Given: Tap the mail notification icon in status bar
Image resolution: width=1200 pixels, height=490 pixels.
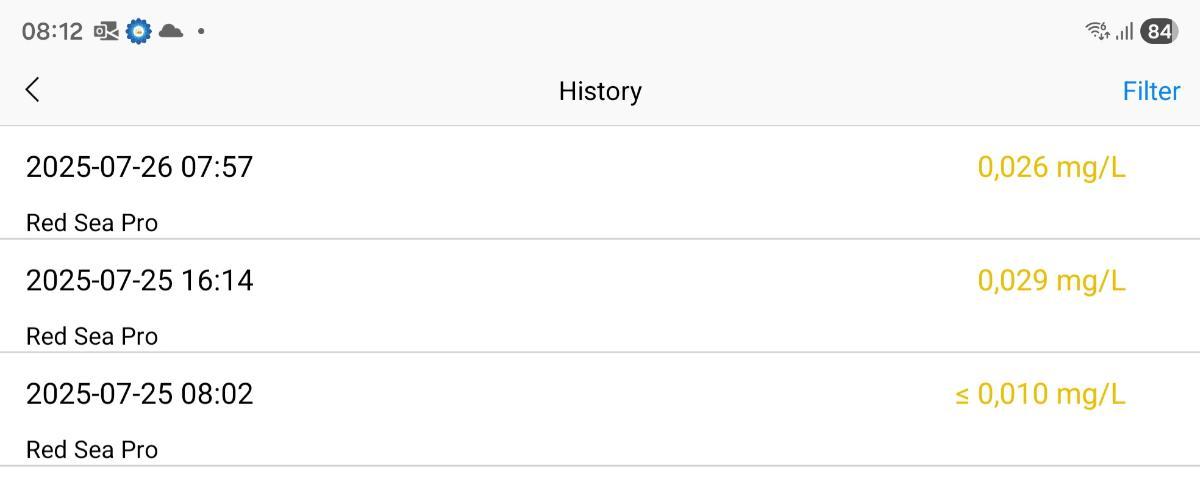Looking at the screenshot, I should pyautogui.click(x=106, y=31).
